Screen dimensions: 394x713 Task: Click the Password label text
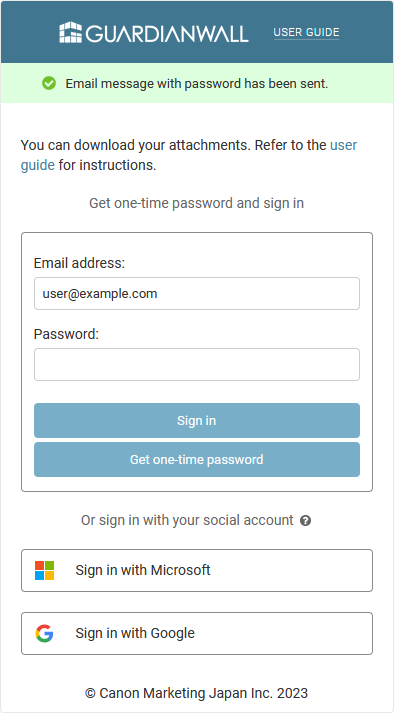[66, 334]
